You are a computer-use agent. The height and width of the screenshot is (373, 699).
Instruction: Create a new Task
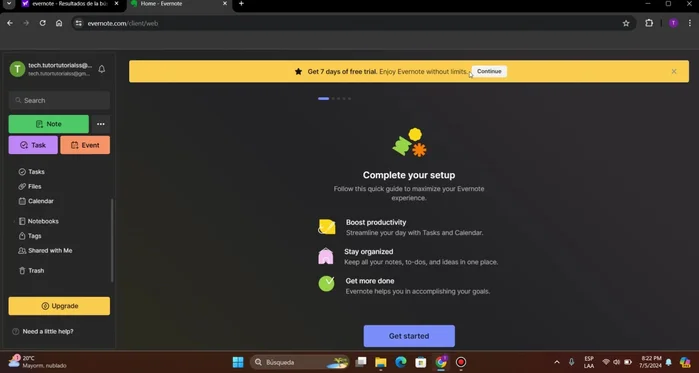tap(33, 145)
